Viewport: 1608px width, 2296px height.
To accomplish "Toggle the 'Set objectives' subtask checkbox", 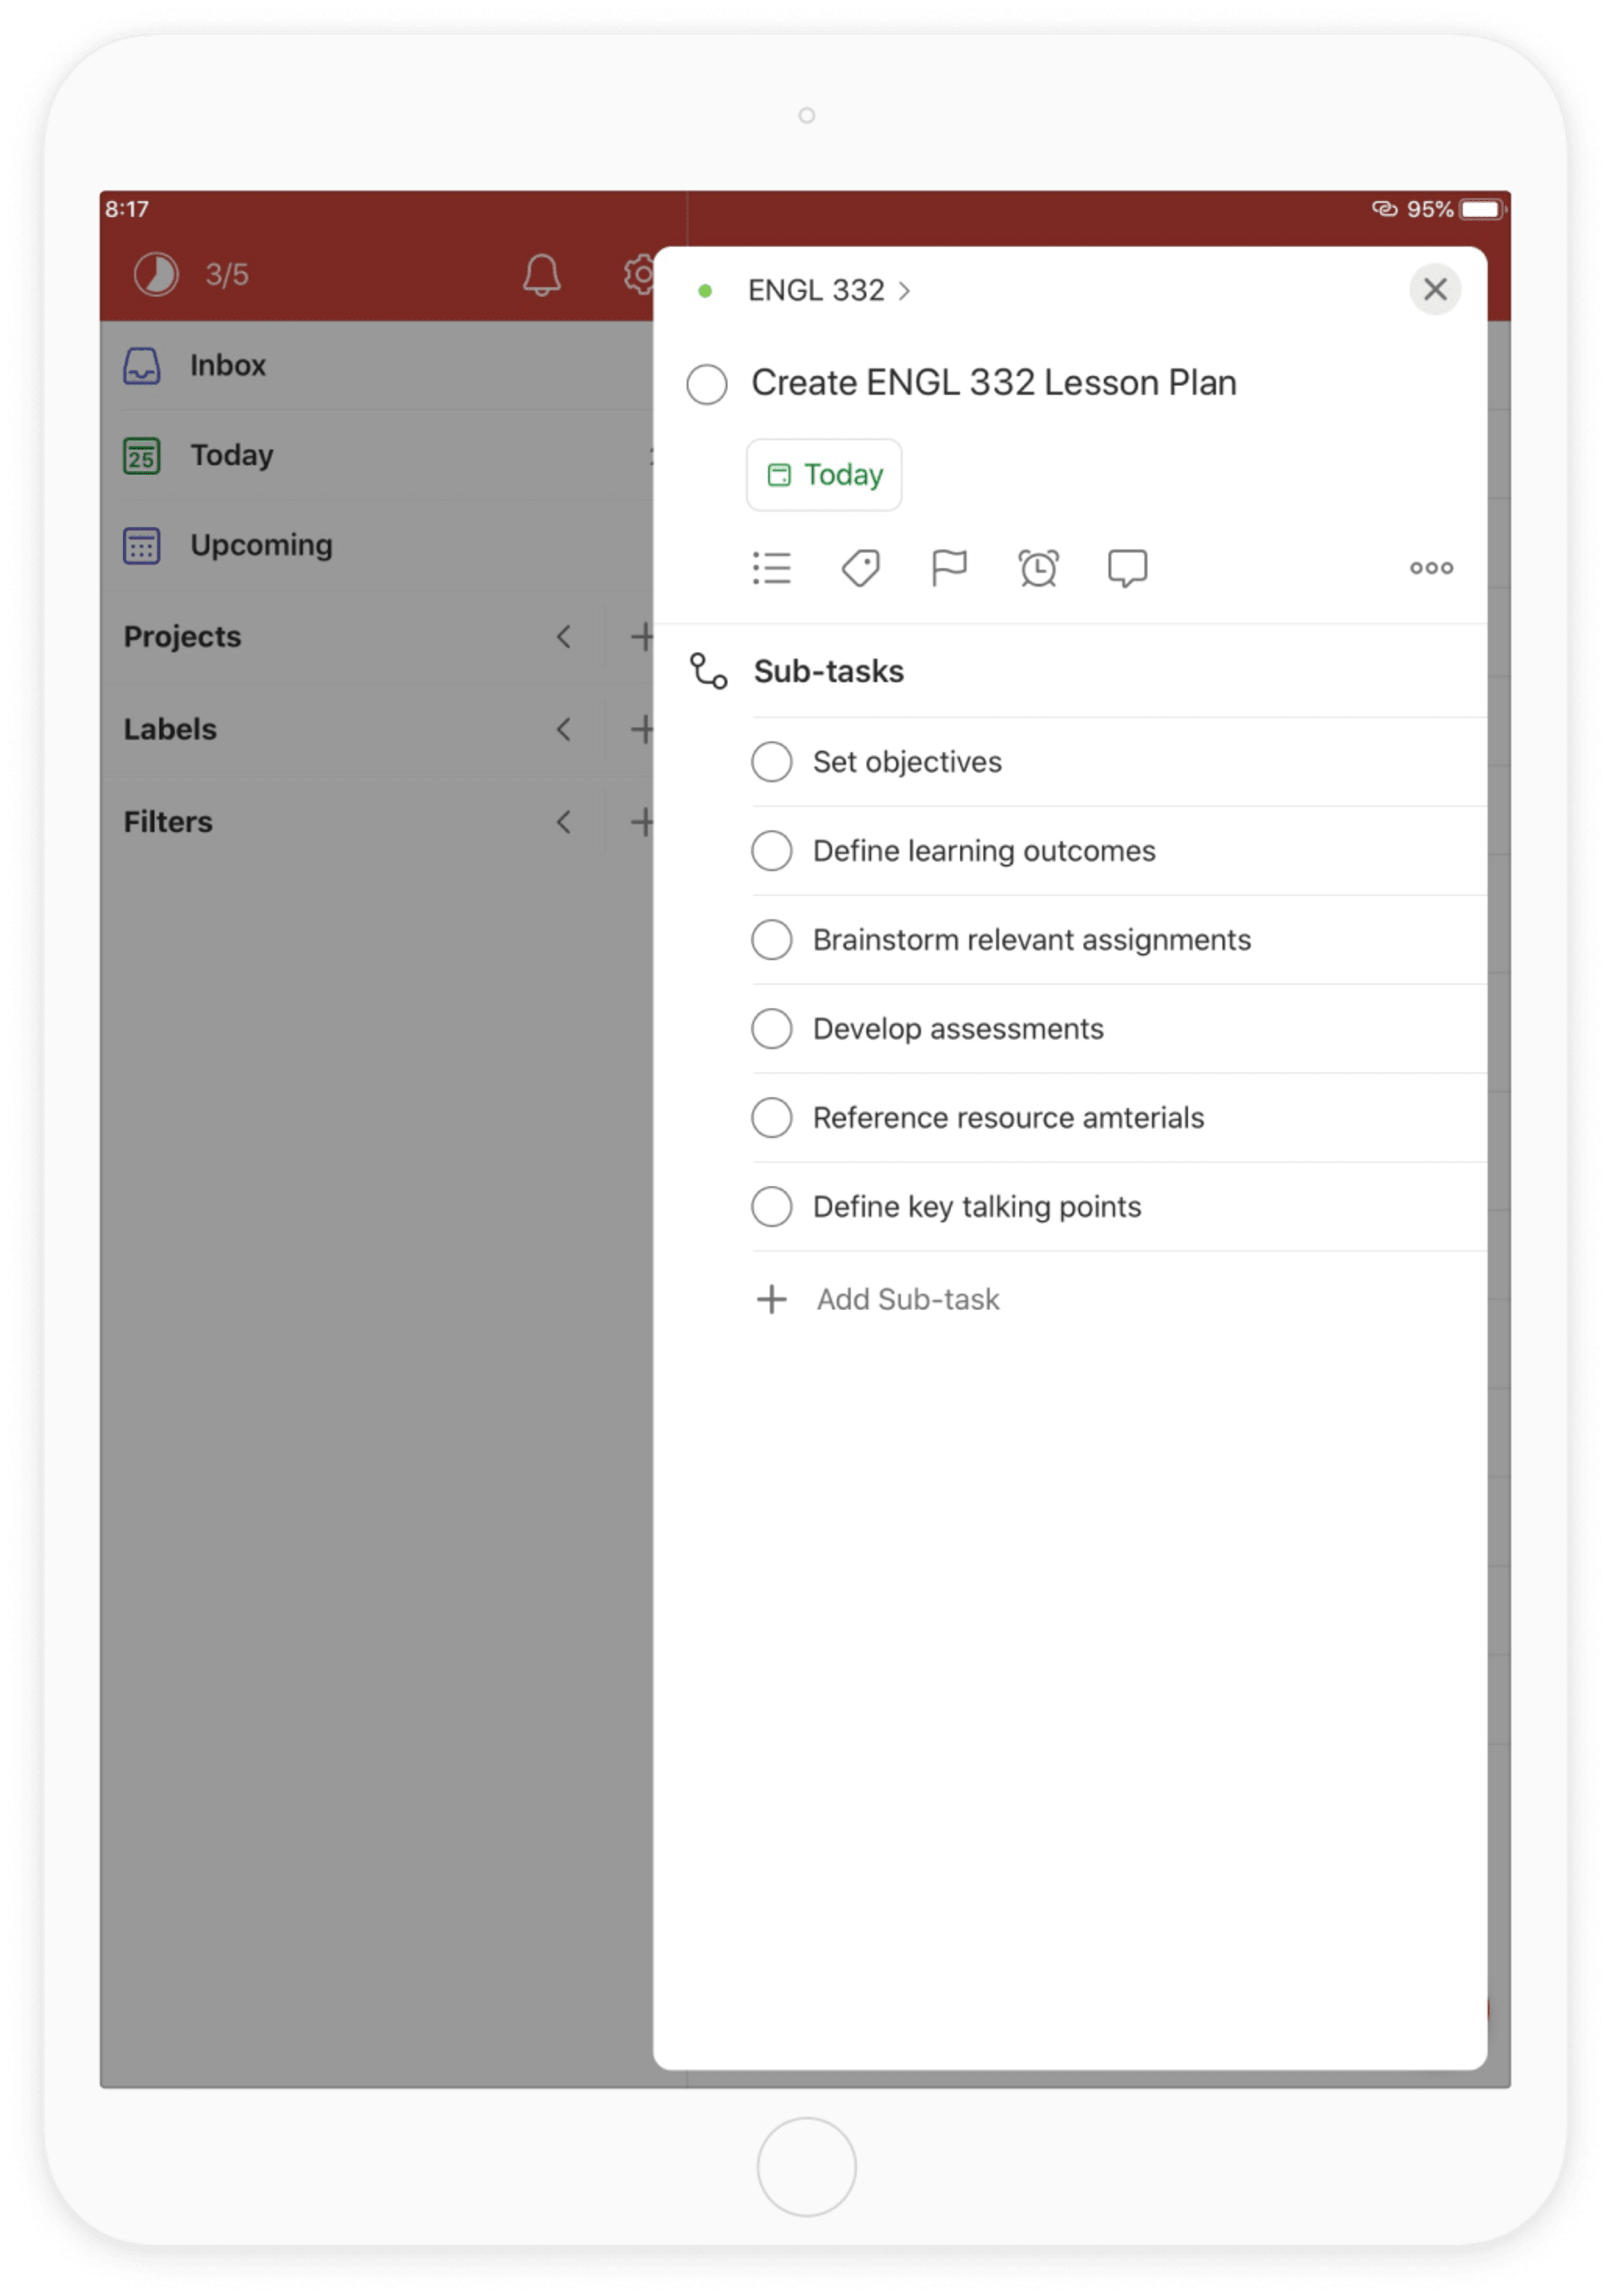I will pos(773,760).
